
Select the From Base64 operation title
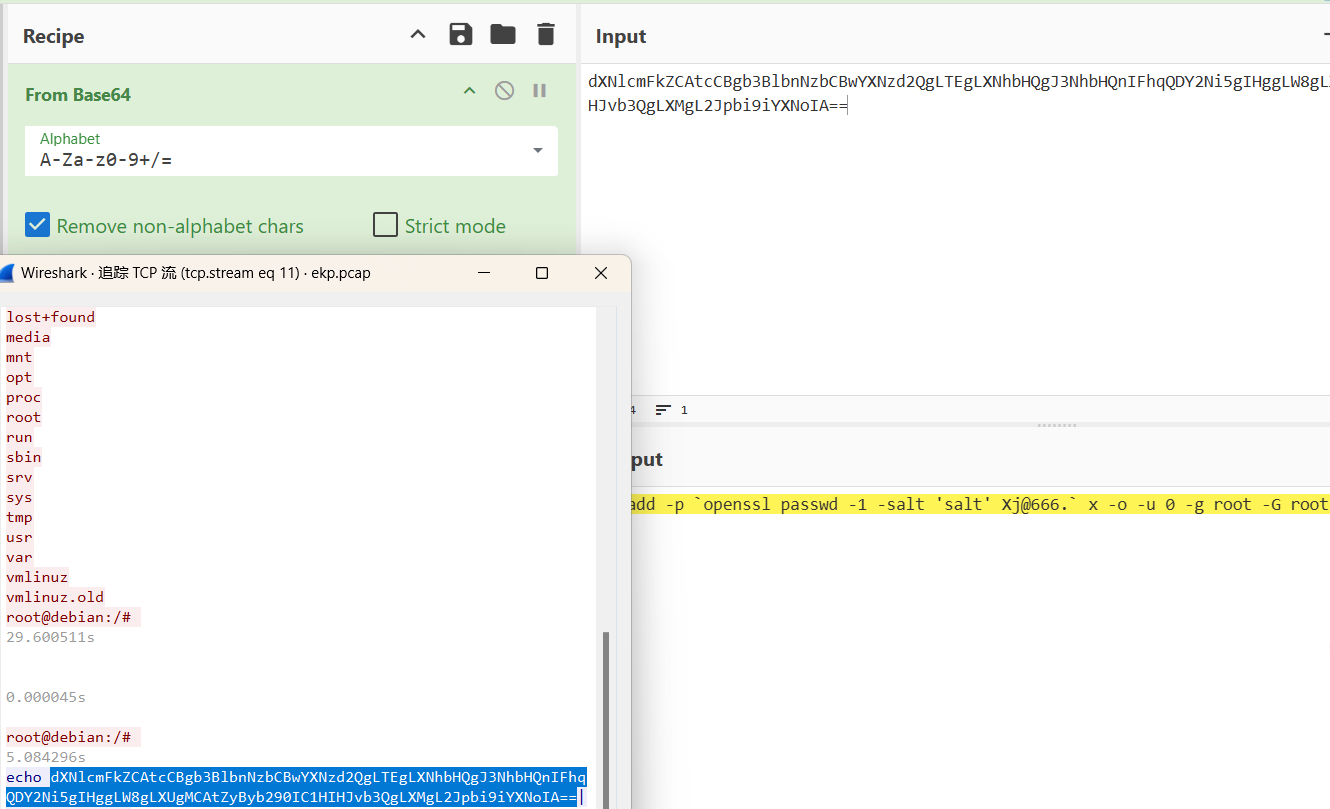coord(78,95)
